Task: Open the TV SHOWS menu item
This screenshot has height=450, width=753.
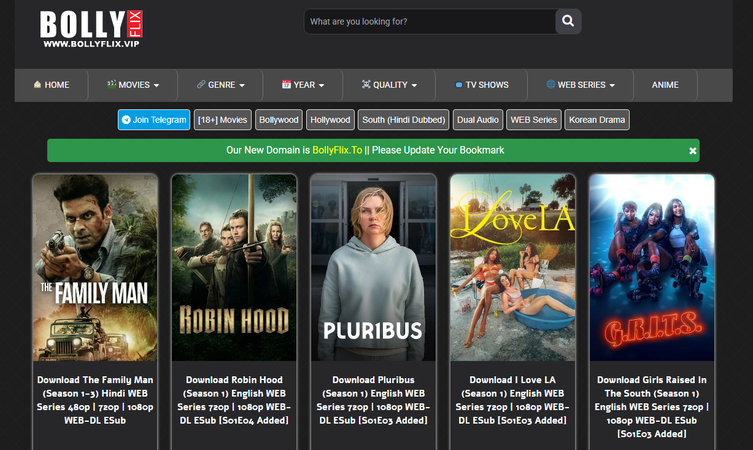Action: pyautogui.click(x=482, y=85)
